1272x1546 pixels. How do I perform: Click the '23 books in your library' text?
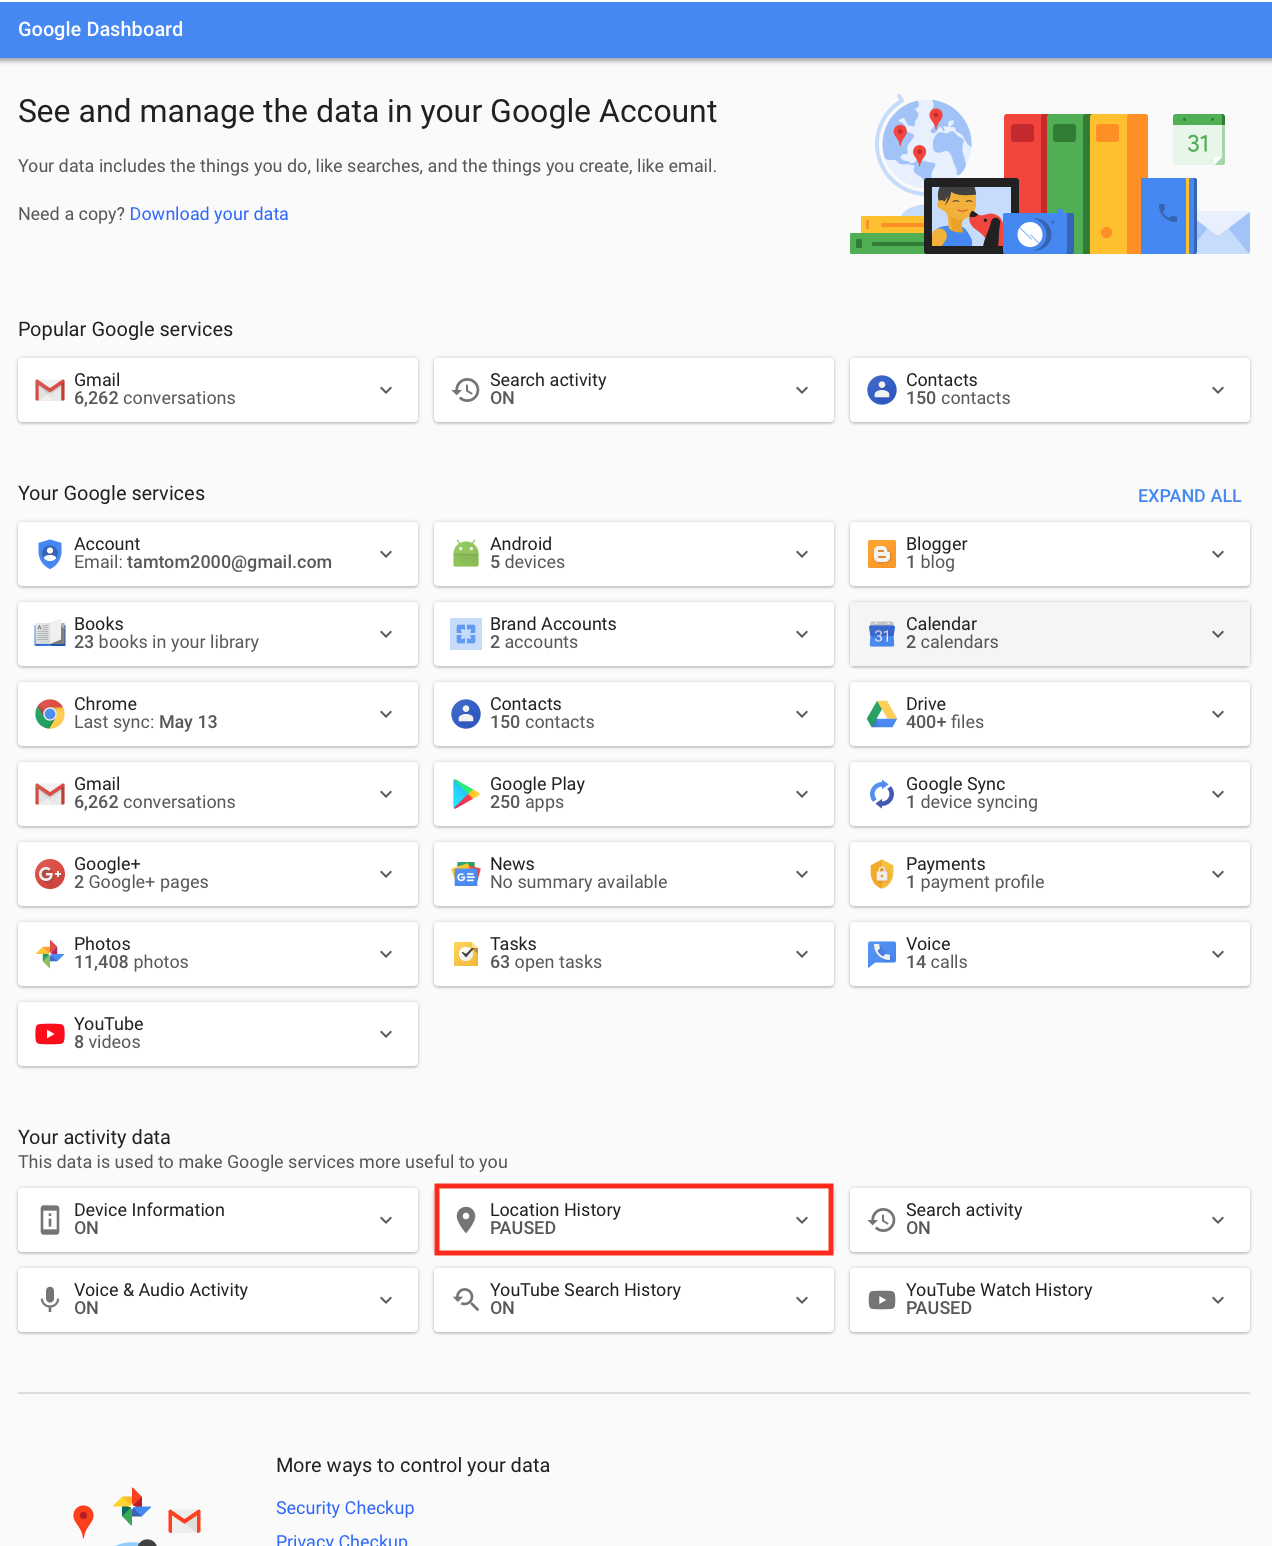(x=166, y=642)
